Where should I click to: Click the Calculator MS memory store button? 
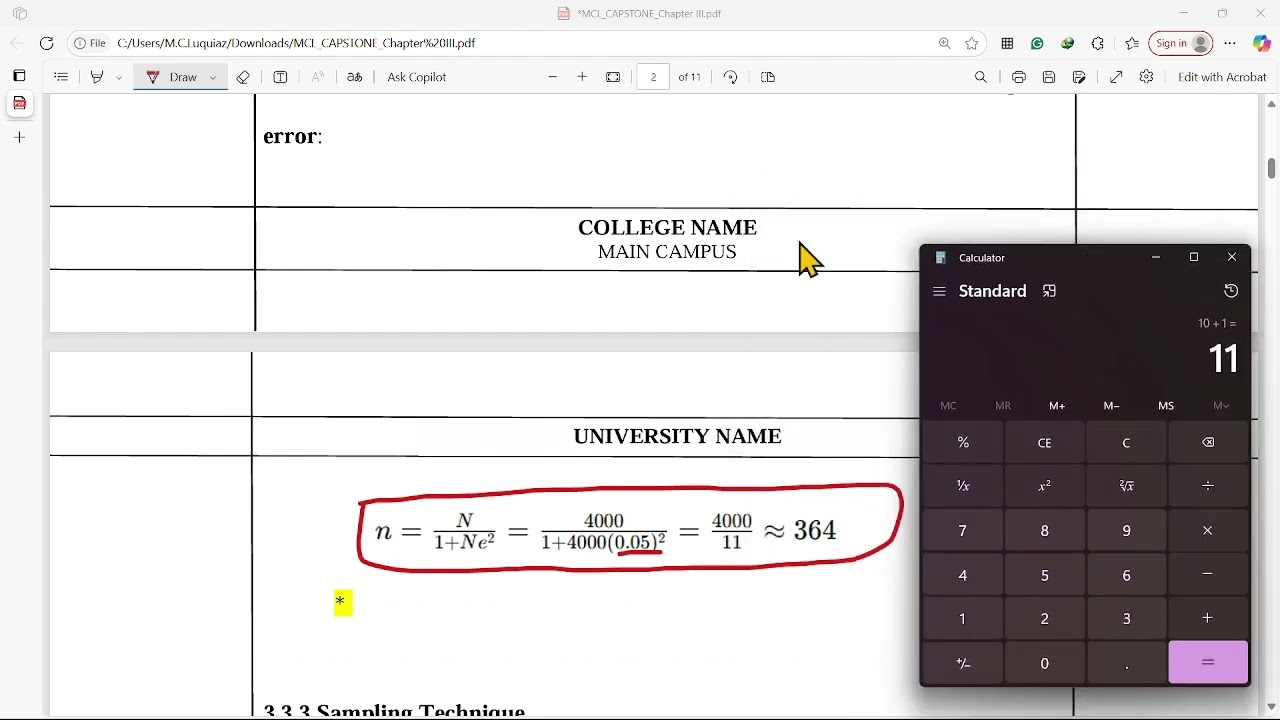click(1166, 406)
